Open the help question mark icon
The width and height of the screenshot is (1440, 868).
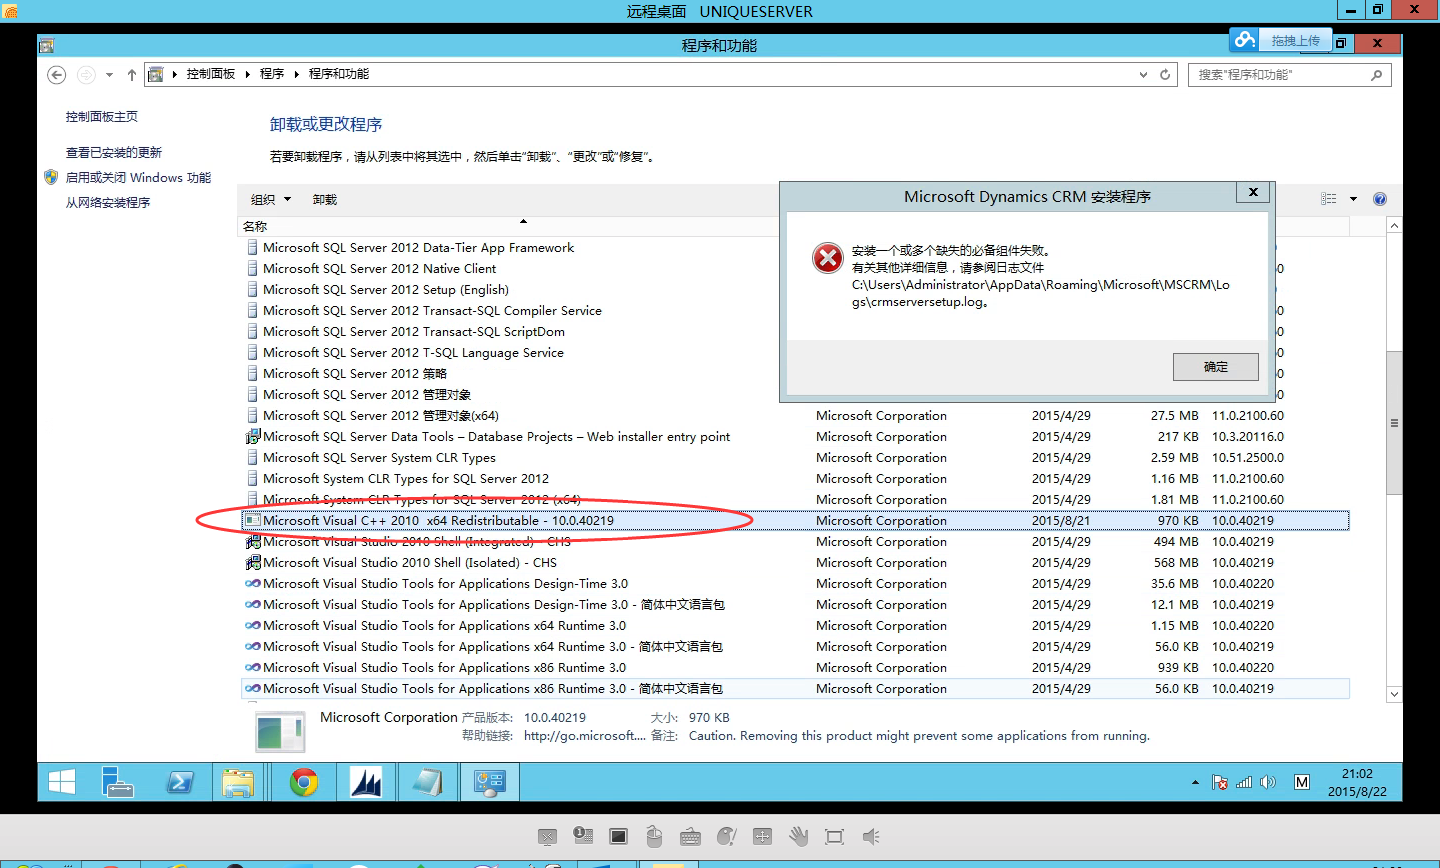1380,199
